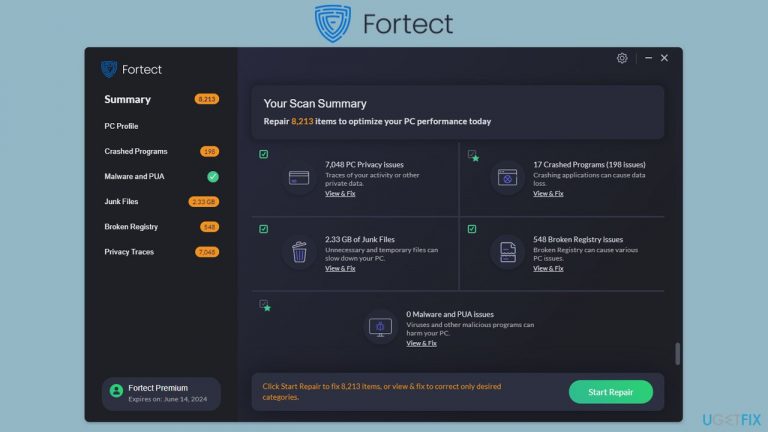Click '17 Crashed Programs (198 issues)' title
Image resolution: width=768 pixels, height=432 pixels.
pos(589,165)
